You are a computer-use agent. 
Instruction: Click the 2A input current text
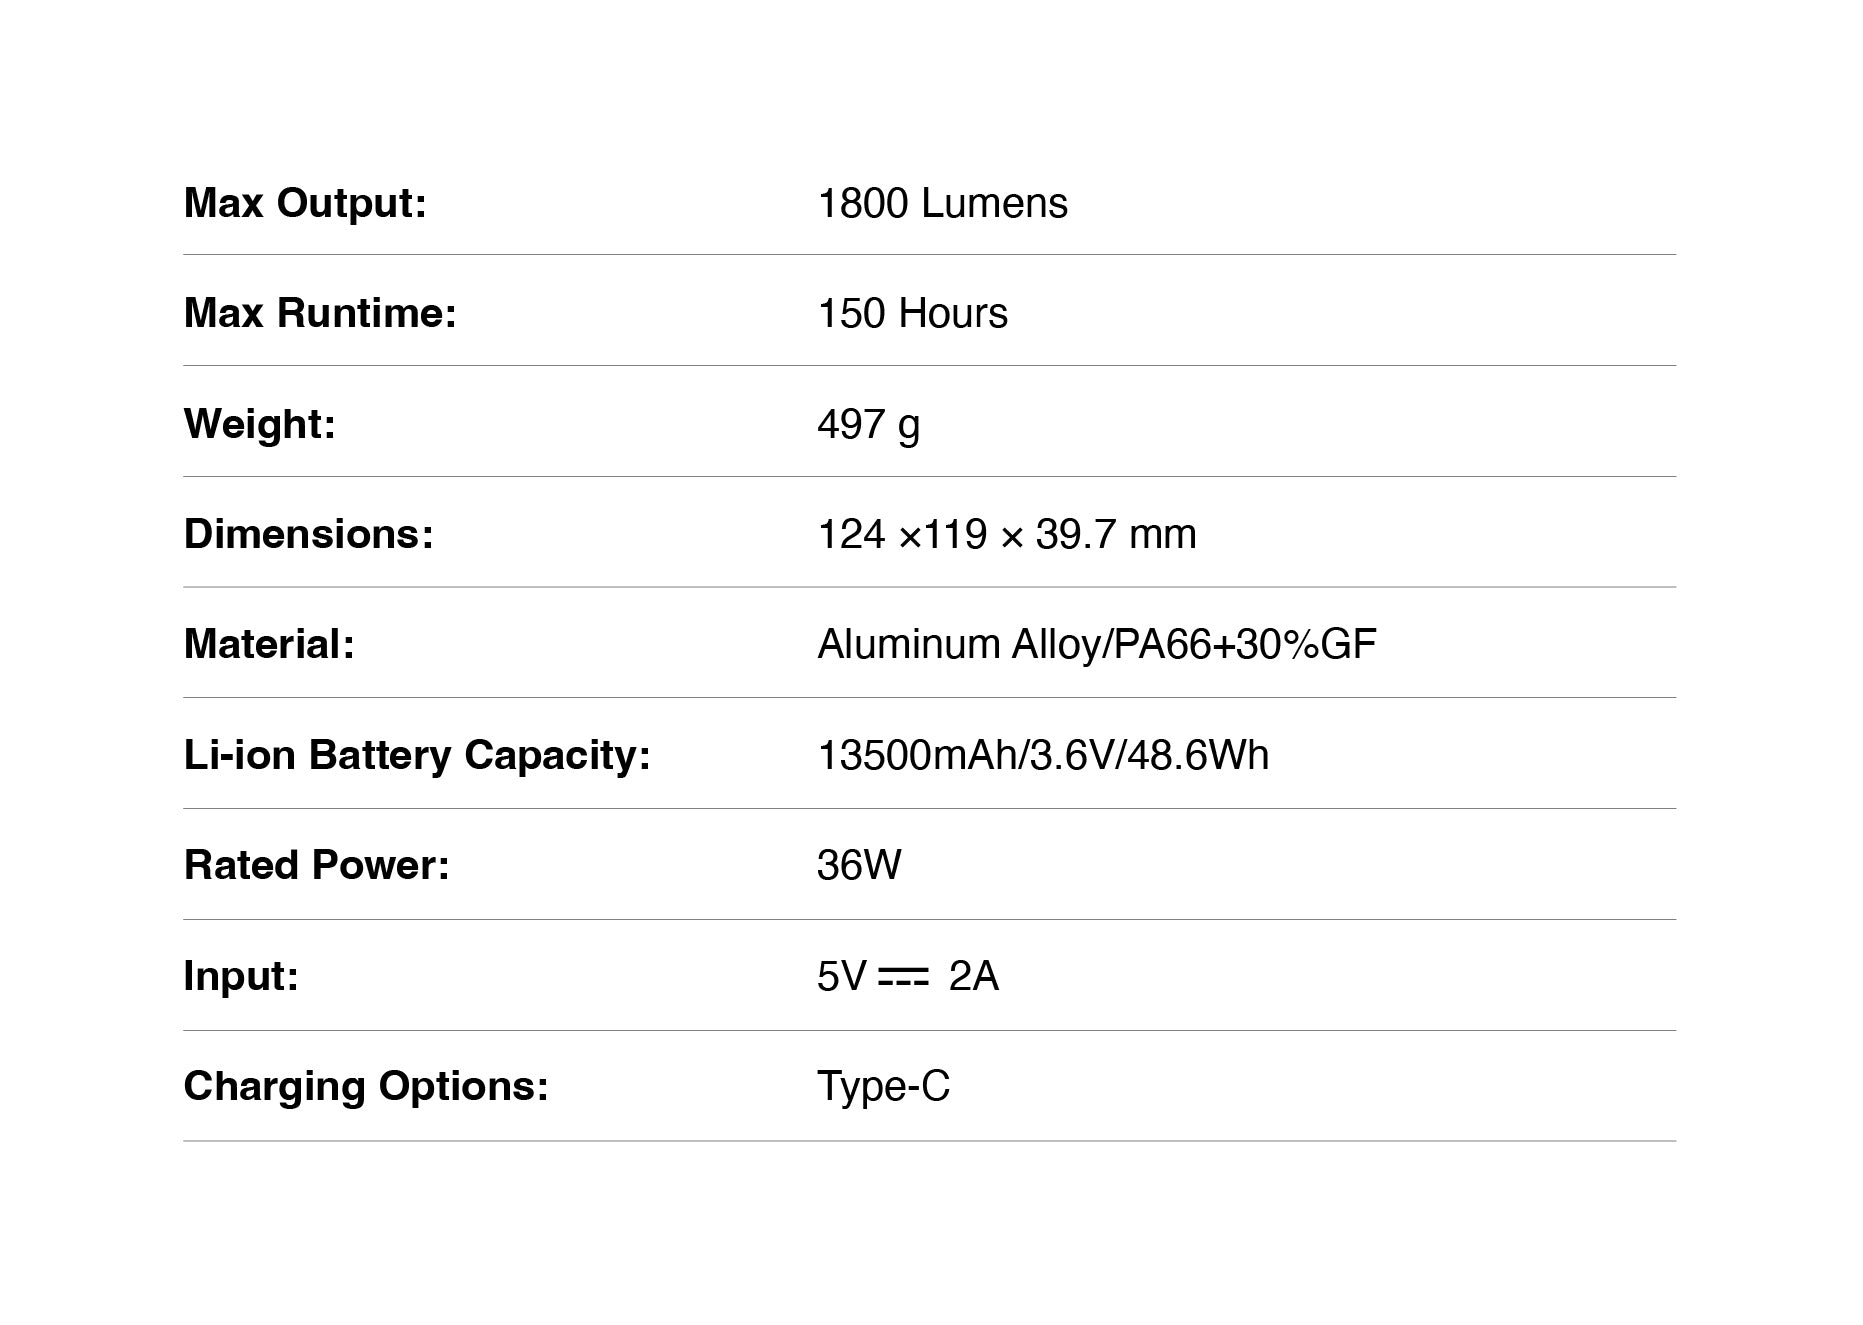pyautogui.click(x=973, y=976)
